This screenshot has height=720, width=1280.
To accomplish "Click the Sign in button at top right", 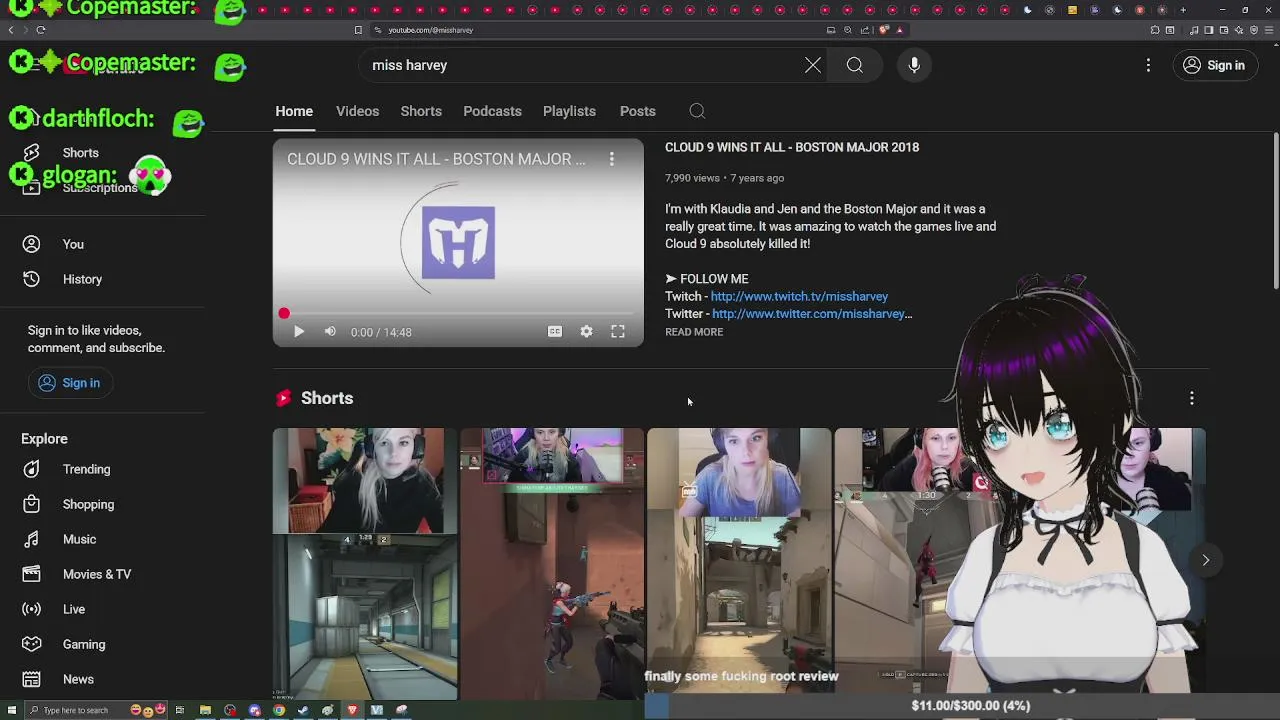I will tap(1214, 65).
